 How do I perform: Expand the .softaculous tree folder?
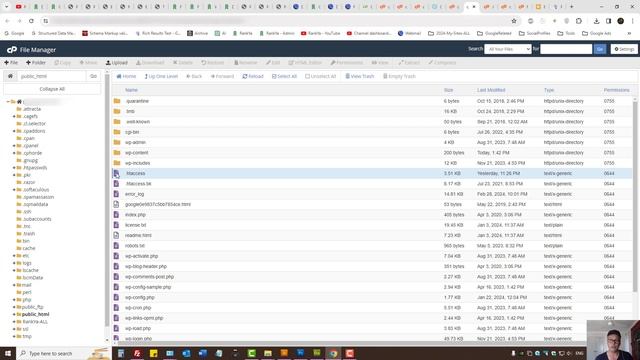[x=14, y=190]
